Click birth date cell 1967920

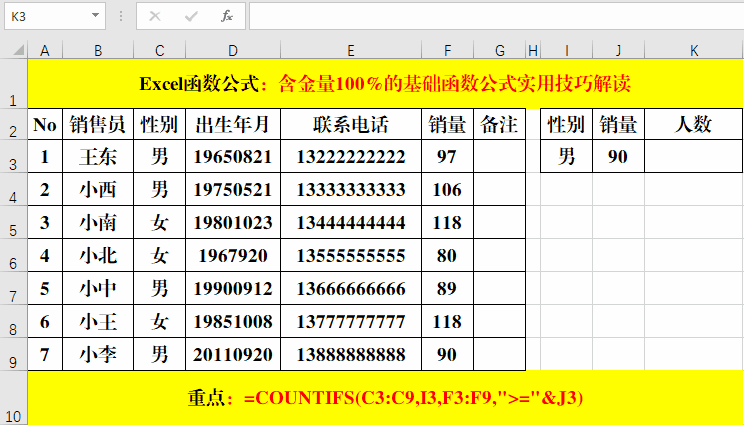click(232, 255)
